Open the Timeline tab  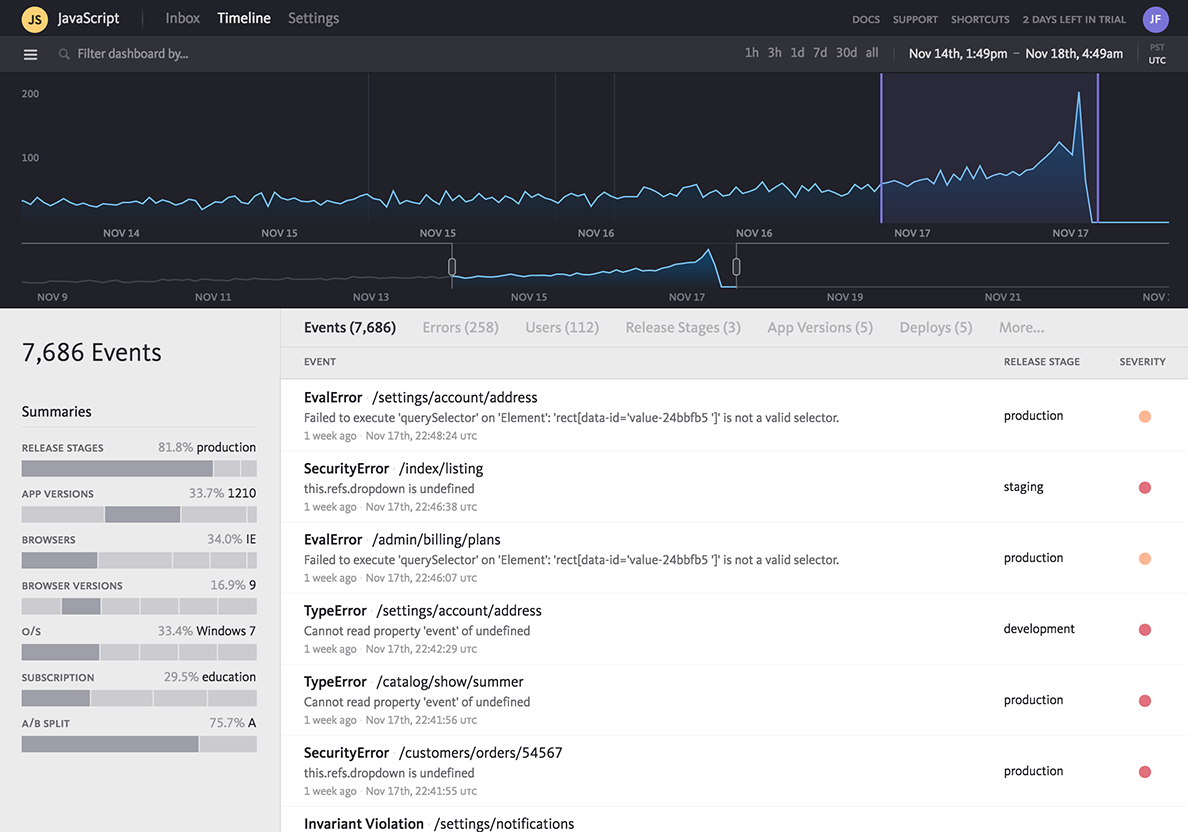tap(244, 18)
